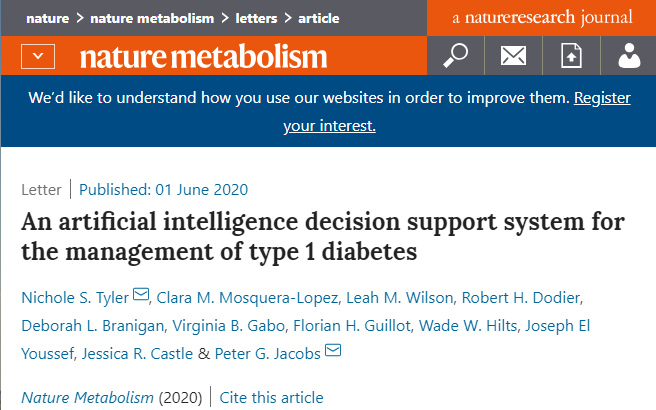
Task: Open the user account login icon
Action: pos(628,56)
